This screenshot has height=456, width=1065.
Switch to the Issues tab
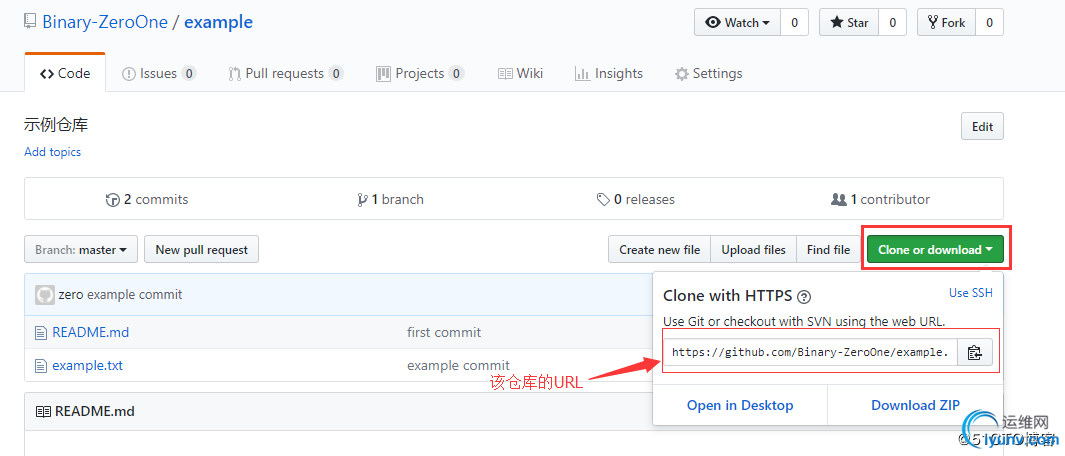(x=158, y=73)
